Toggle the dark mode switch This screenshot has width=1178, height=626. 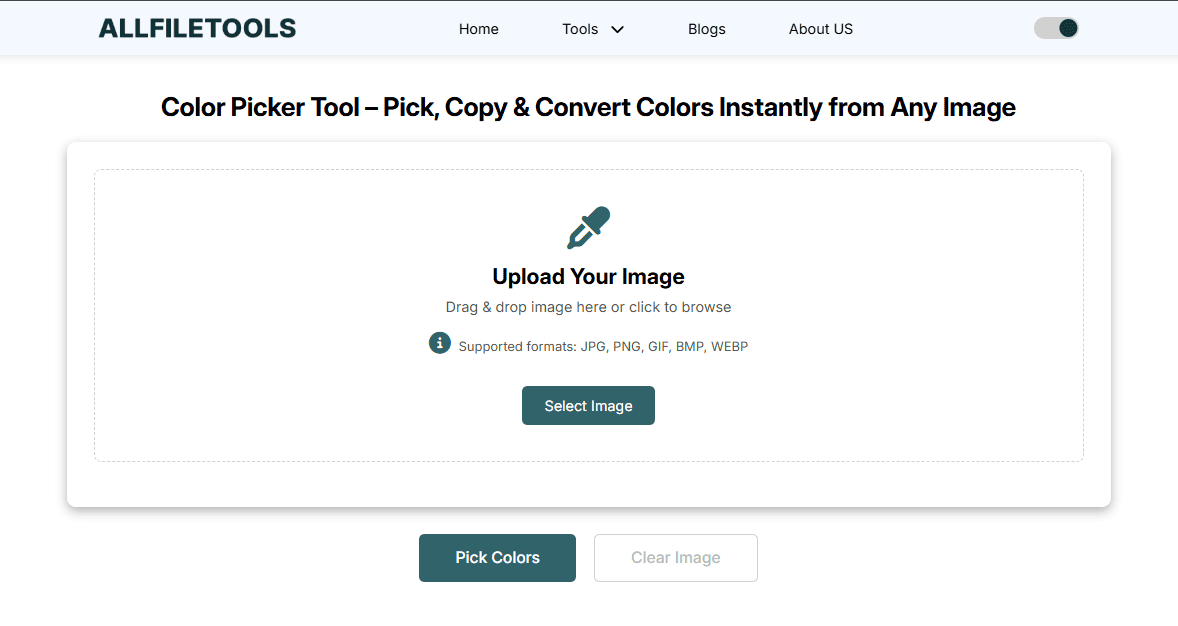coord(1056,28)
